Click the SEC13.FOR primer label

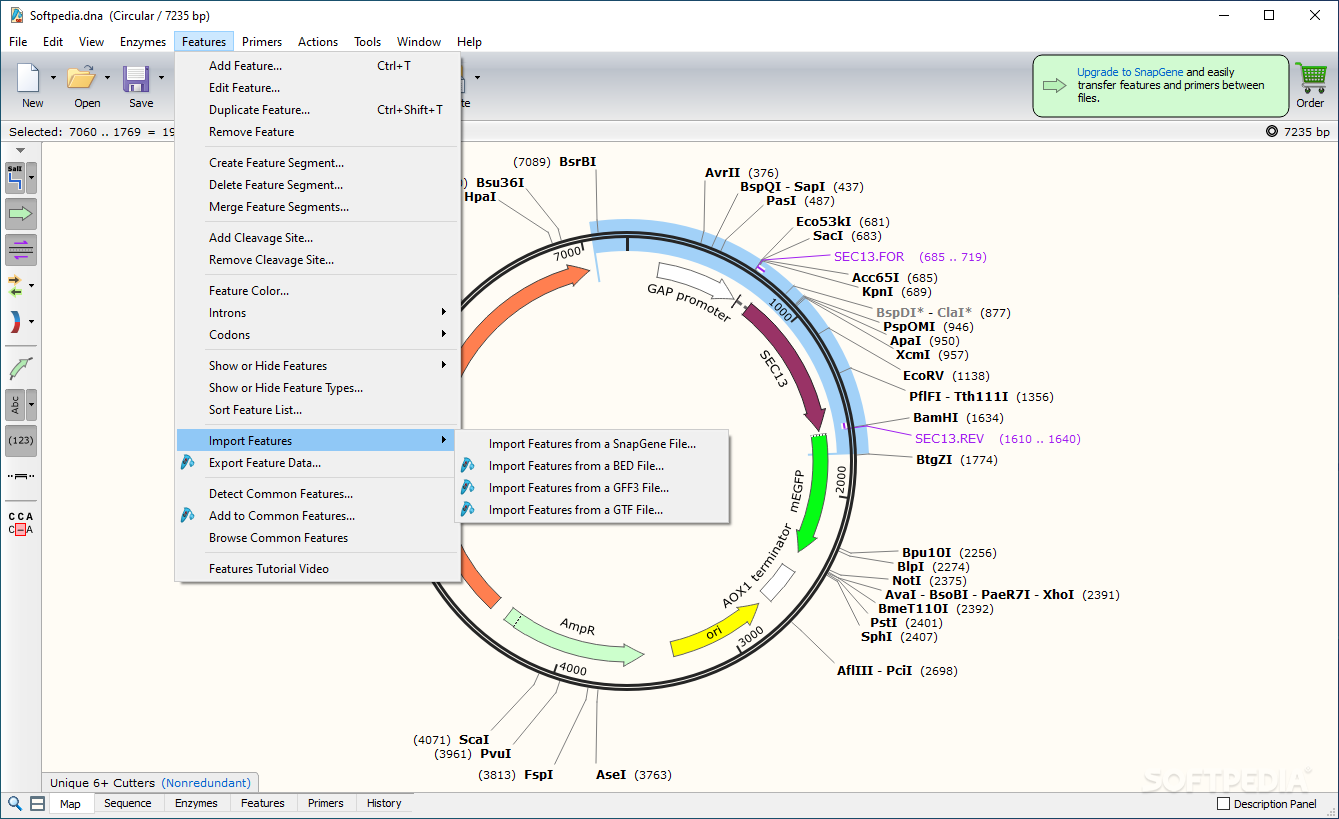pyautogui.click(x=869, y=256)
